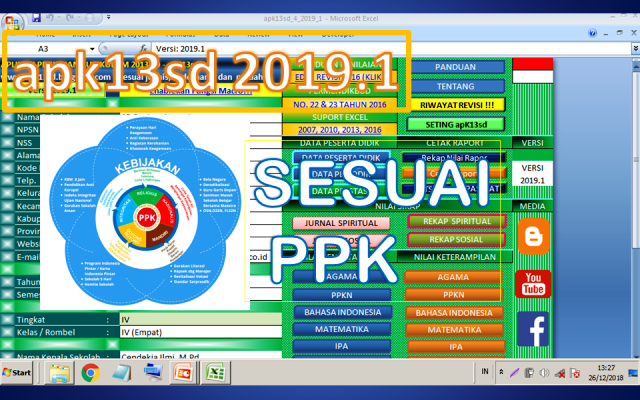640x400 pixels.
Task: Click the NILAI KETERAMPILAN header
Action: (455, 257)
